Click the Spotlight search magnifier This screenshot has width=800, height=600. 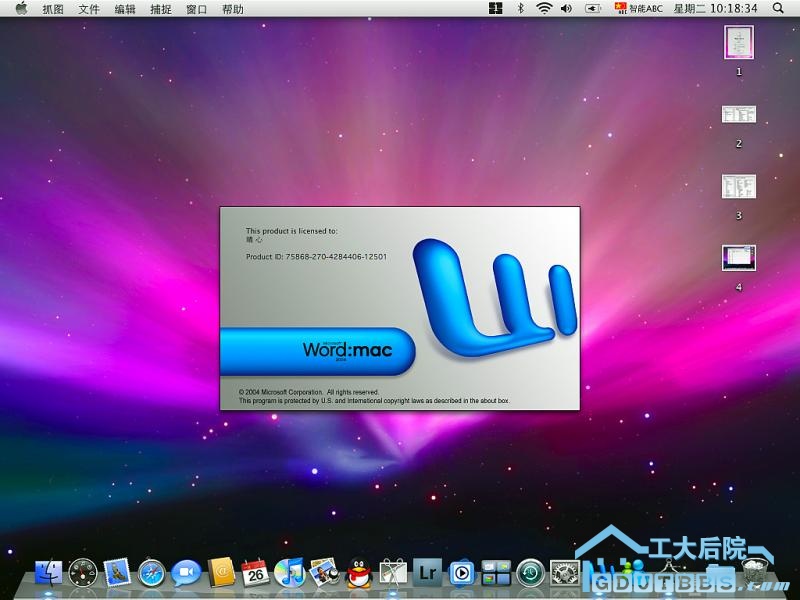click(778, 9)
